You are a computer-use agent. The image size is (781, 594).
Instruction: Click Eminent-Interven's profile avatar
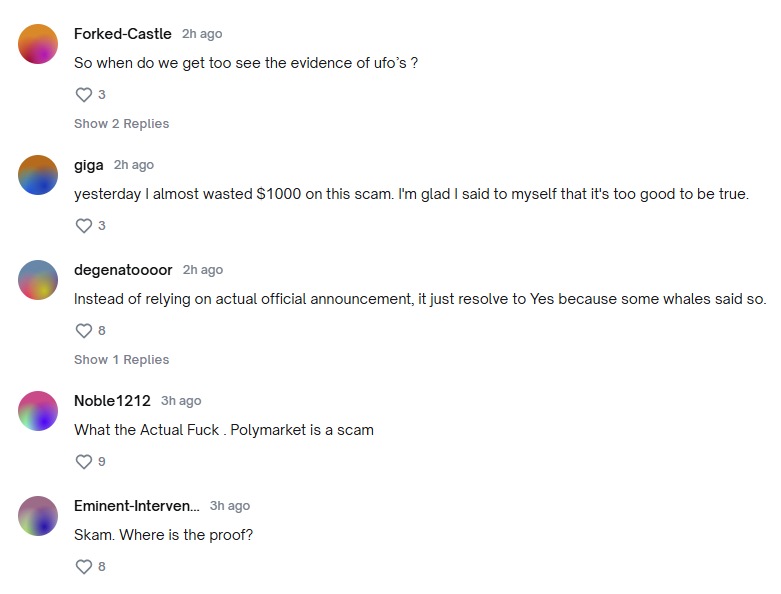pyautogui.click(x=38, y=516)
